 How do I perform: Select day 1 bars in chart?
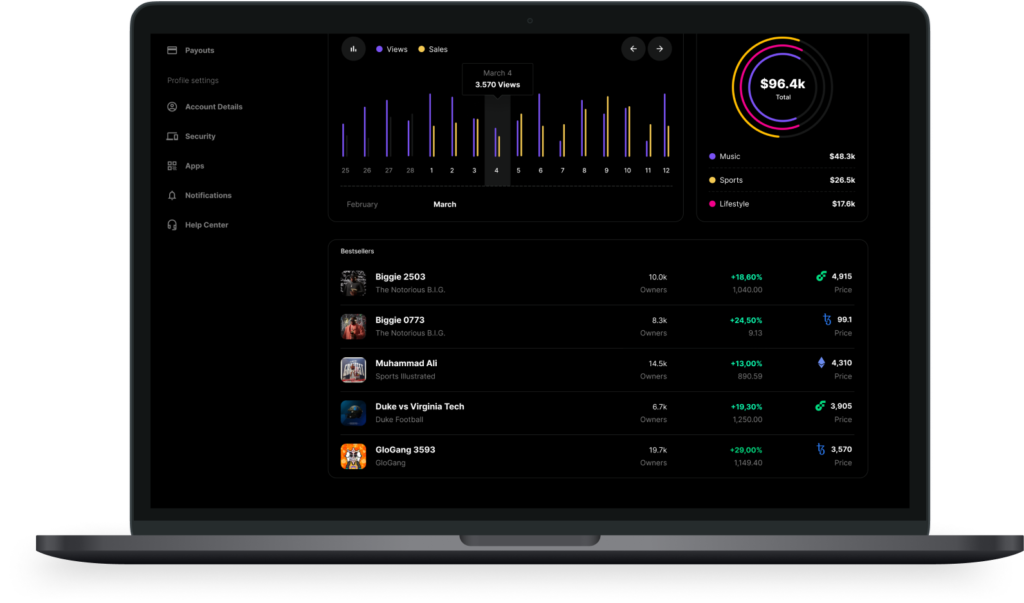coord(432,125)
